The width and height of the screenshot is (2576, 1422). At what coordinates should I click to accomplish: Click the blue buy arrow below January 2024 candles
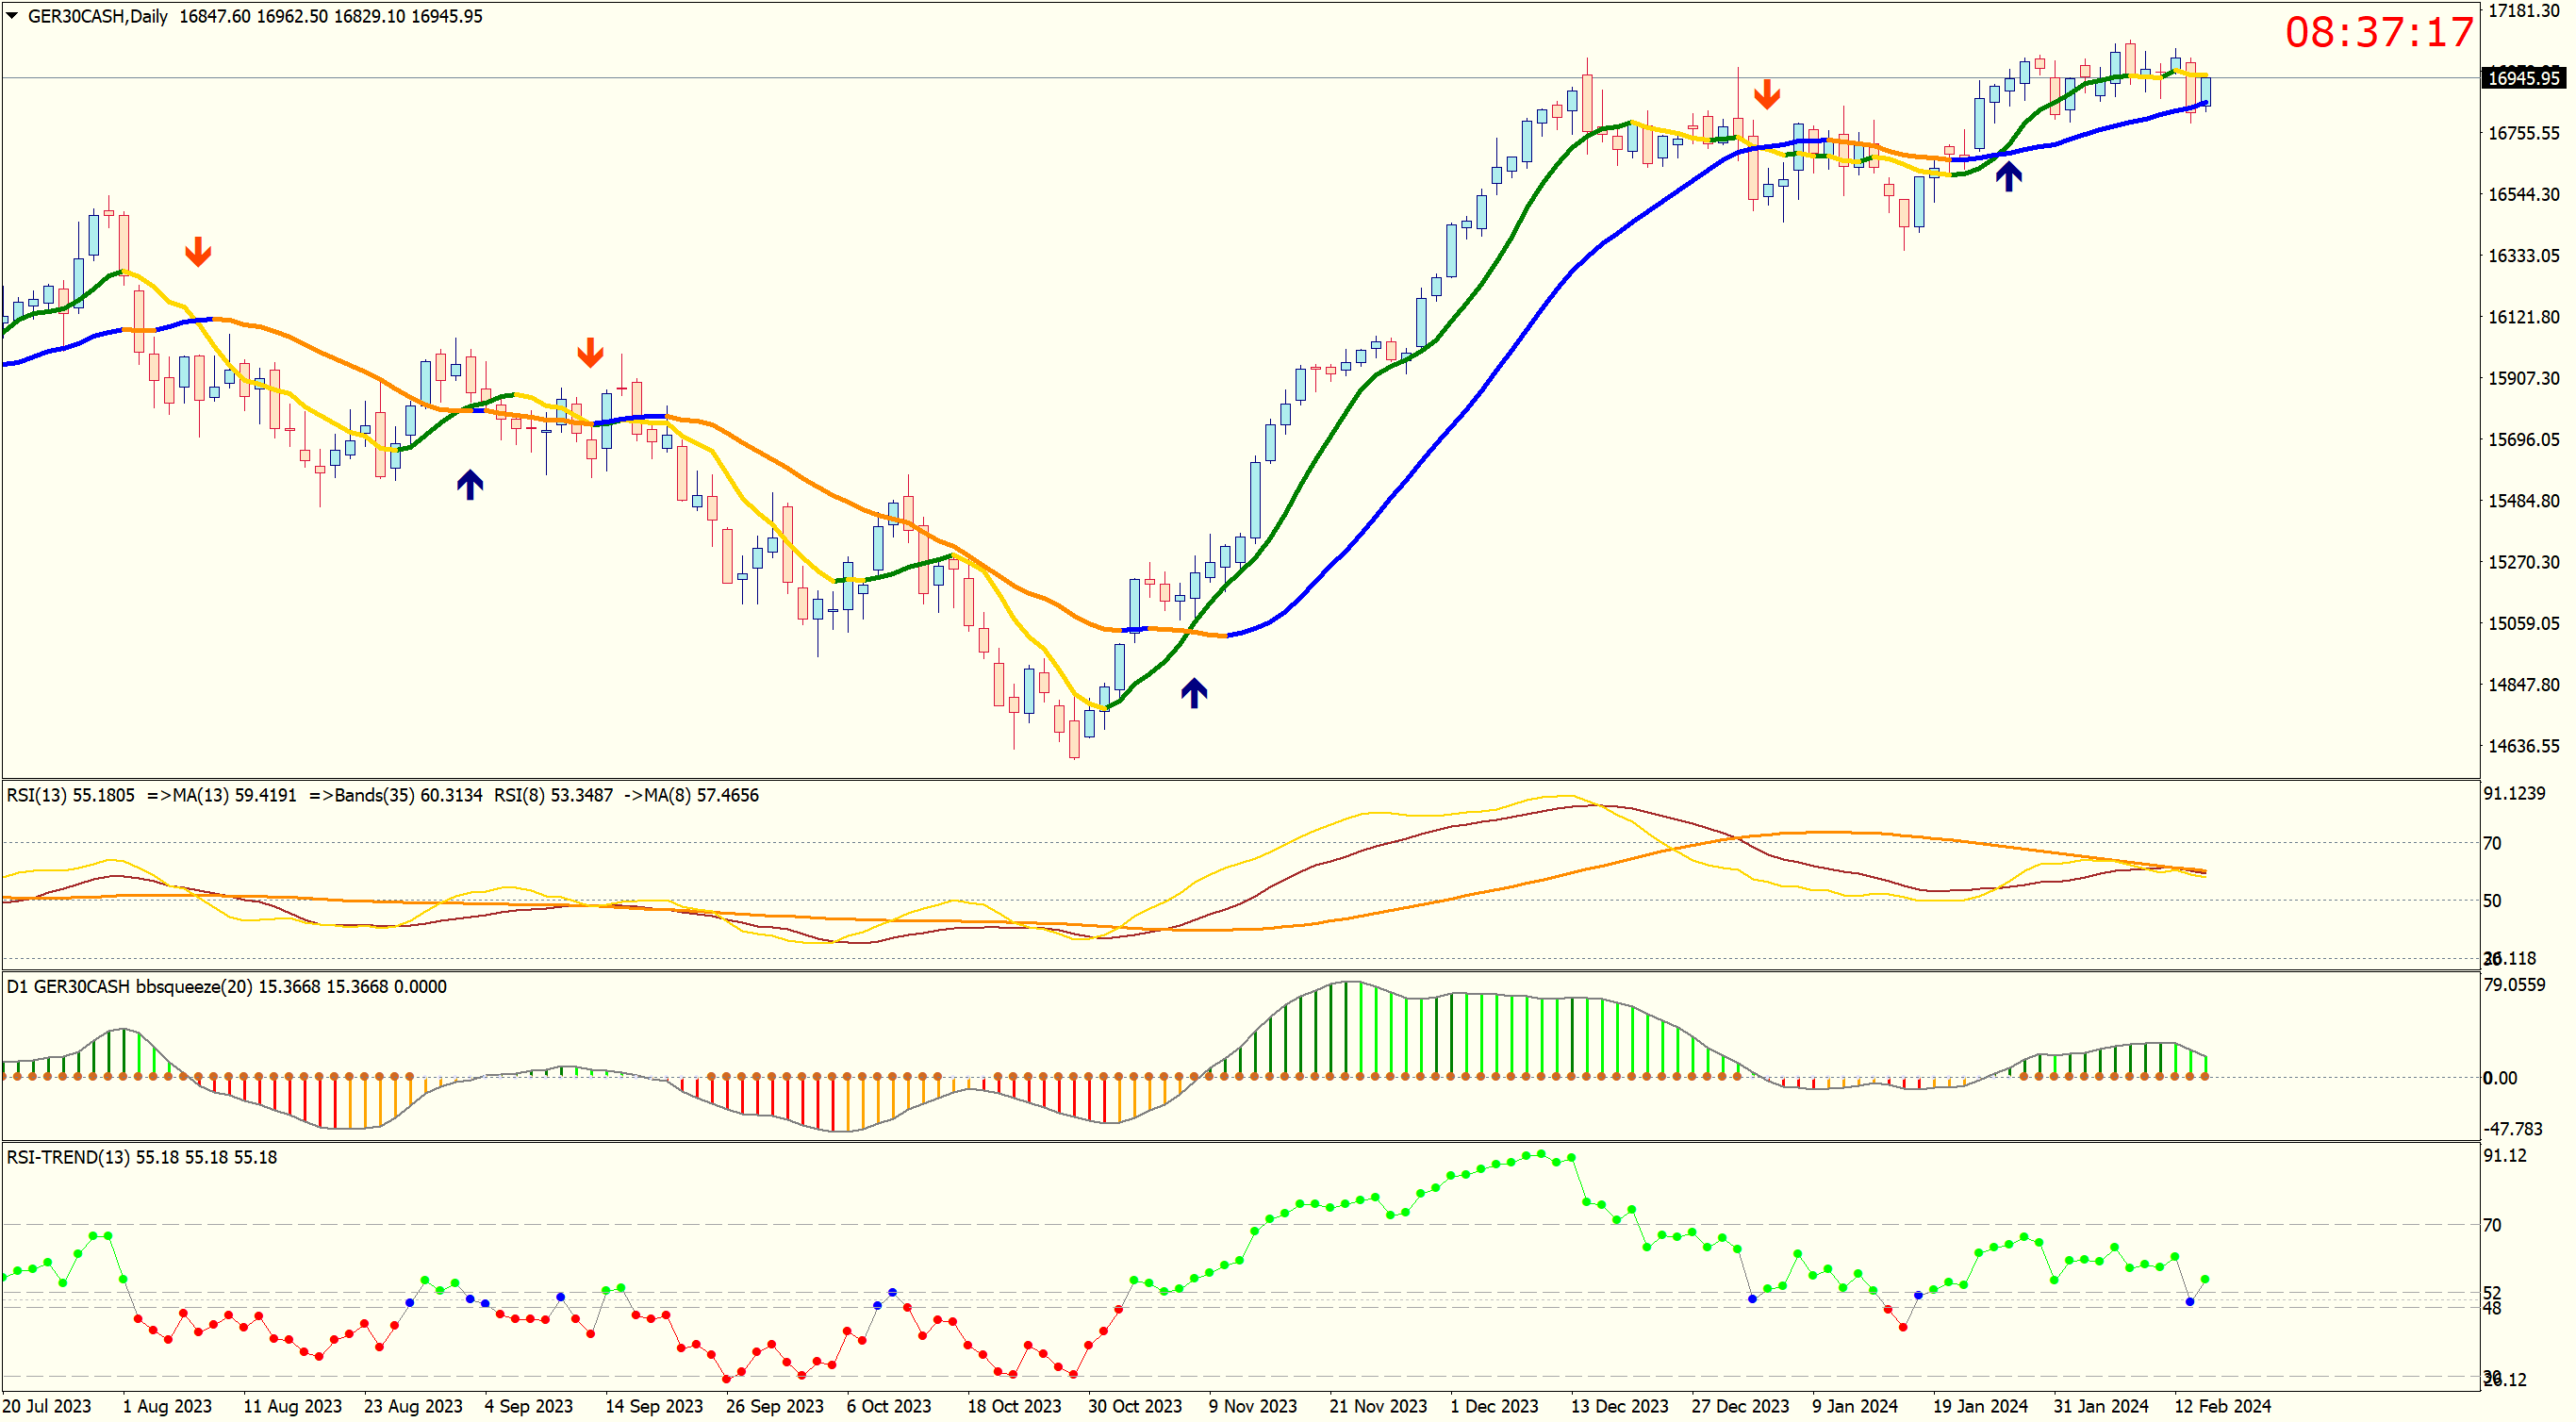point(2008,177)
